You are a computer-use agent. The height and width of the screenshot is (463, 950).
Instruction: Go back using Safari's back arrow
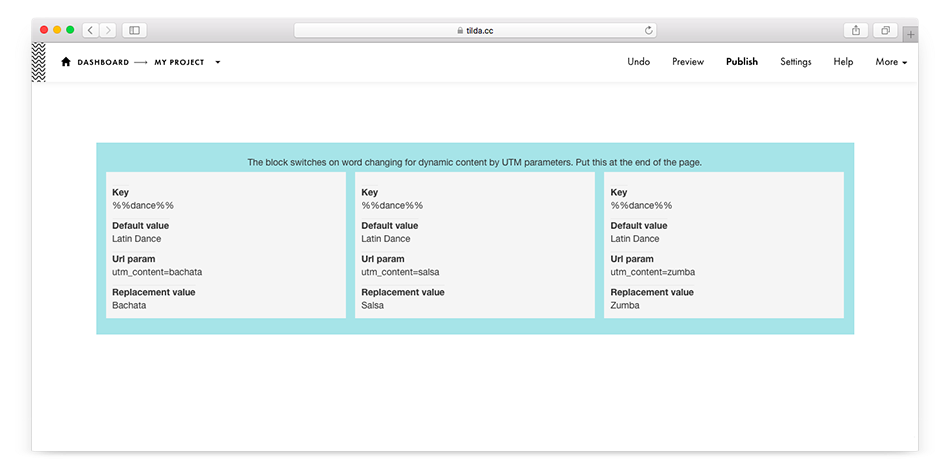click(90, 31)
